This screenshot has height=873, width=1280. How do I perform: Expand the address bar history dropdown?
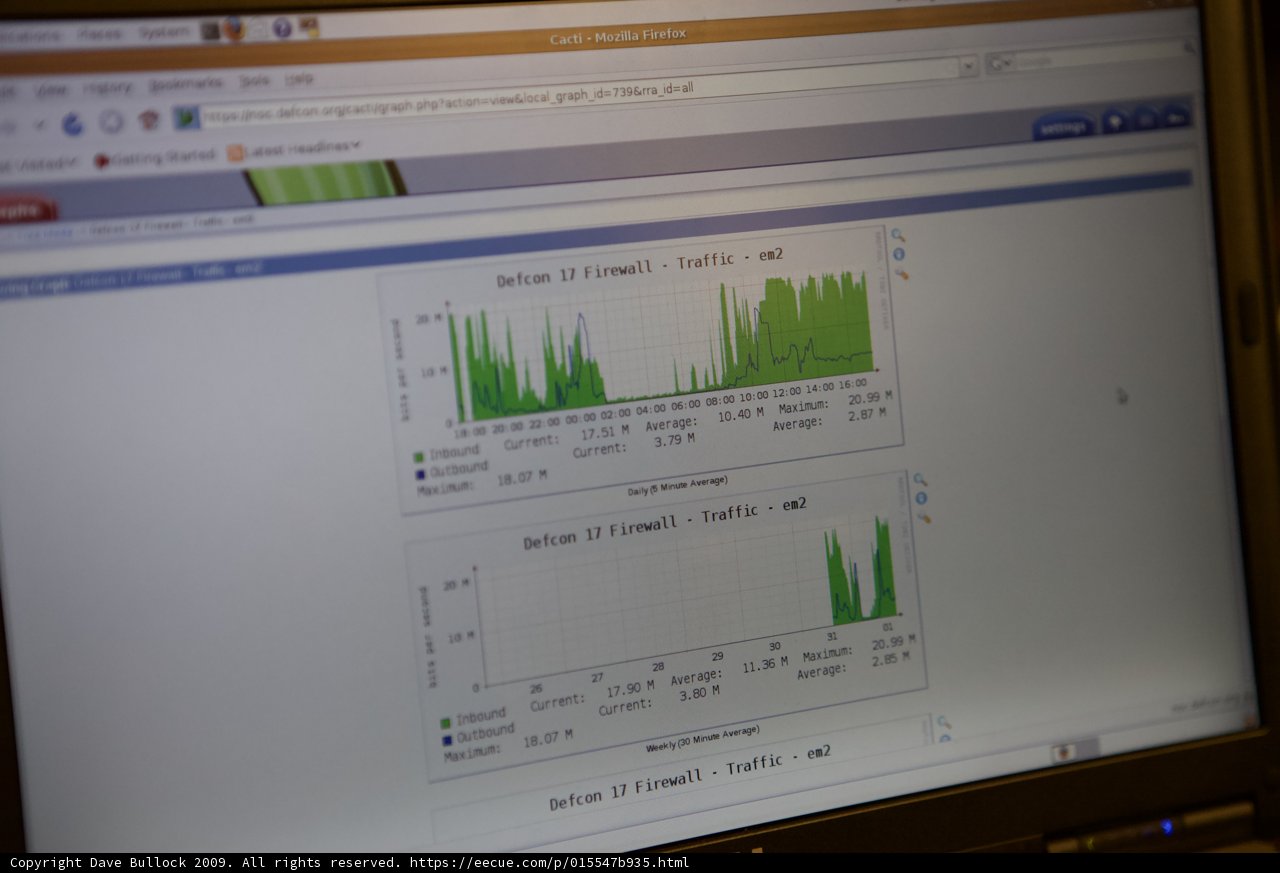(x=968, y=66)
